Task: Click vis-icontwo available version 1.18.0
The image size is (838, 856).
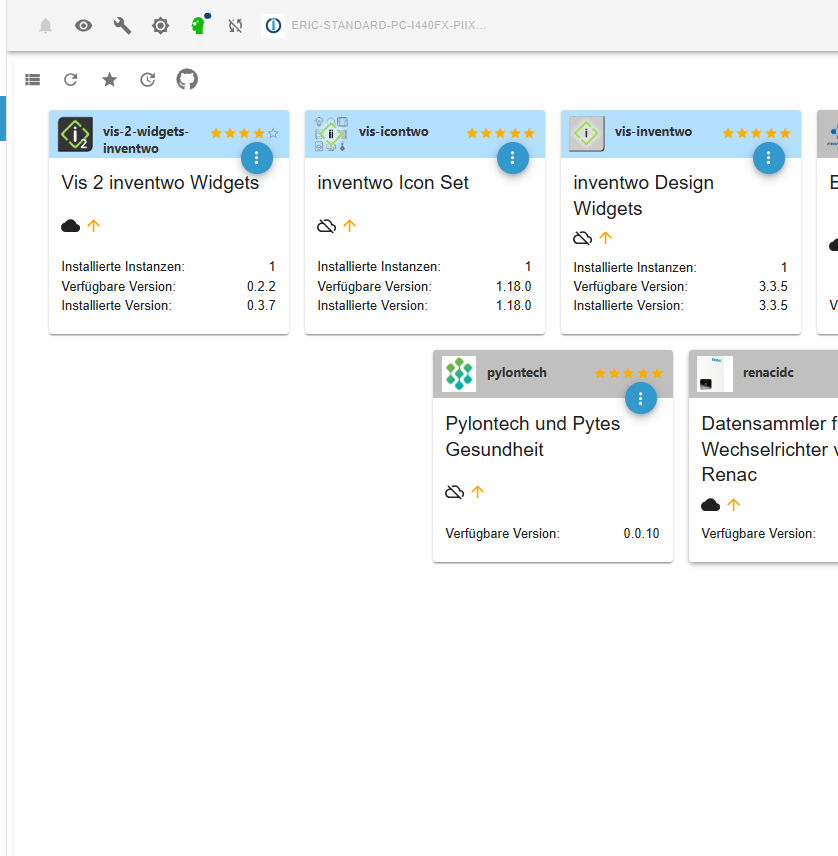Action: coord(514,286)
